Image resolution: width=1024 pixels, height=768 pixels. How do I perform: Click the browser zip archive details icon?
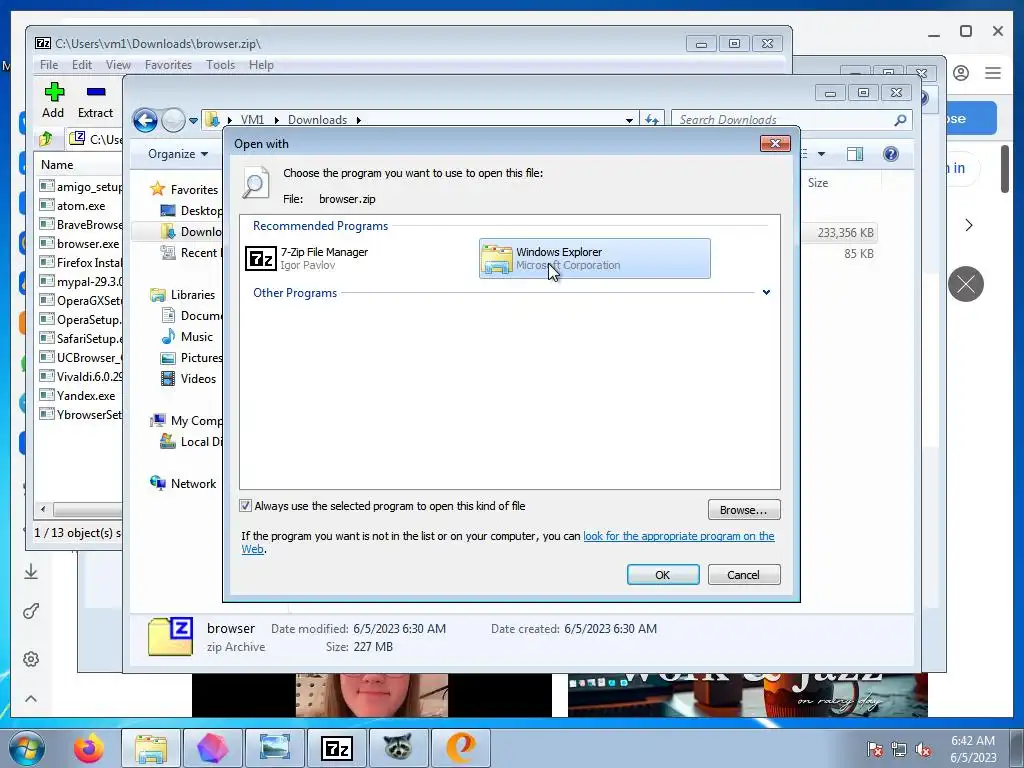coord(170,637)
